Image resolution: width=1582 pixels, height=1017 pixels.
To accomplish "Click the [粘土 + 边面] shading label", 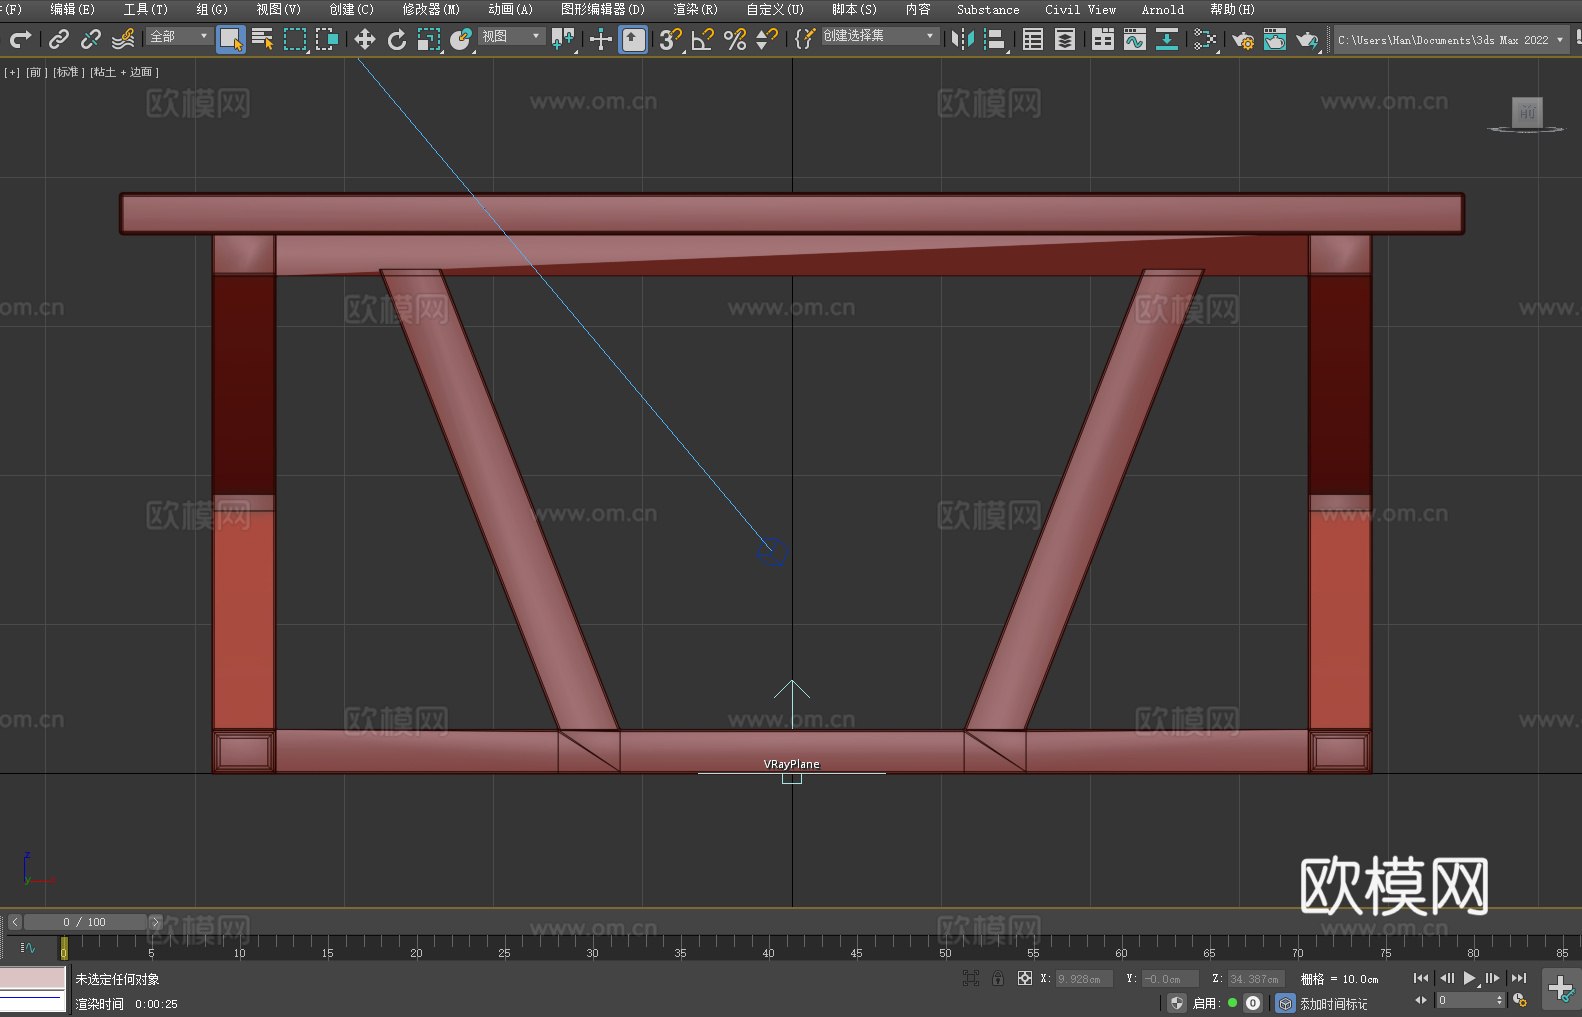I will (x=124, y=72).
